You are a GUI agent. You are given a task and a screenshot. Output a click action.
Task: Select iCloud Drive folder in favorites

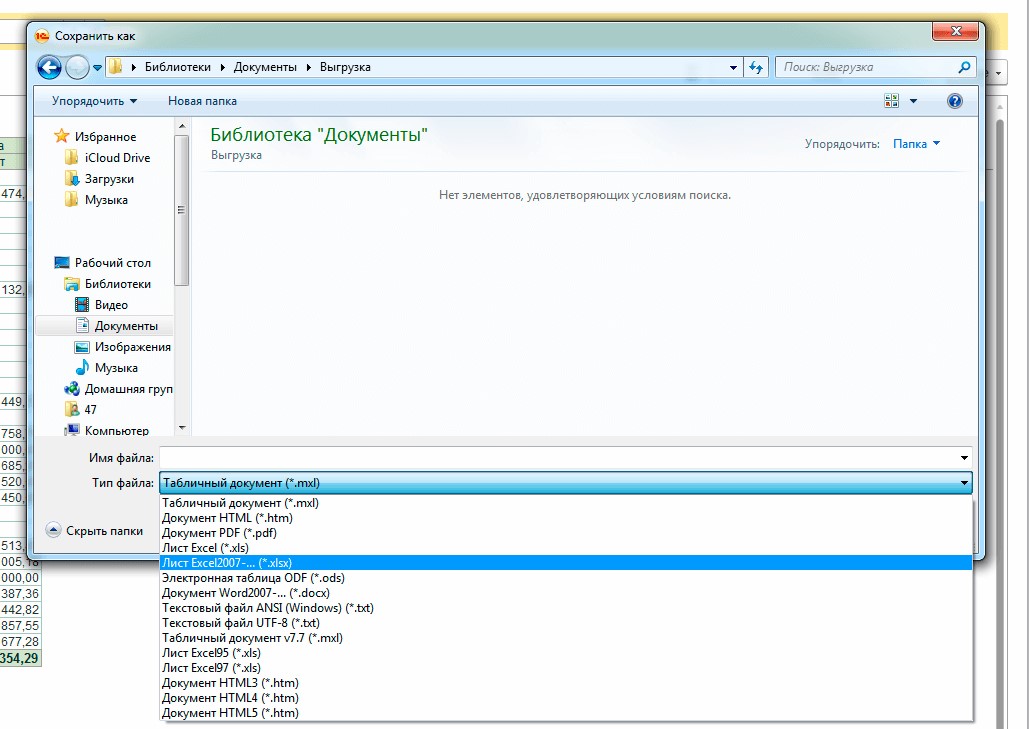[x=117, y=158]
